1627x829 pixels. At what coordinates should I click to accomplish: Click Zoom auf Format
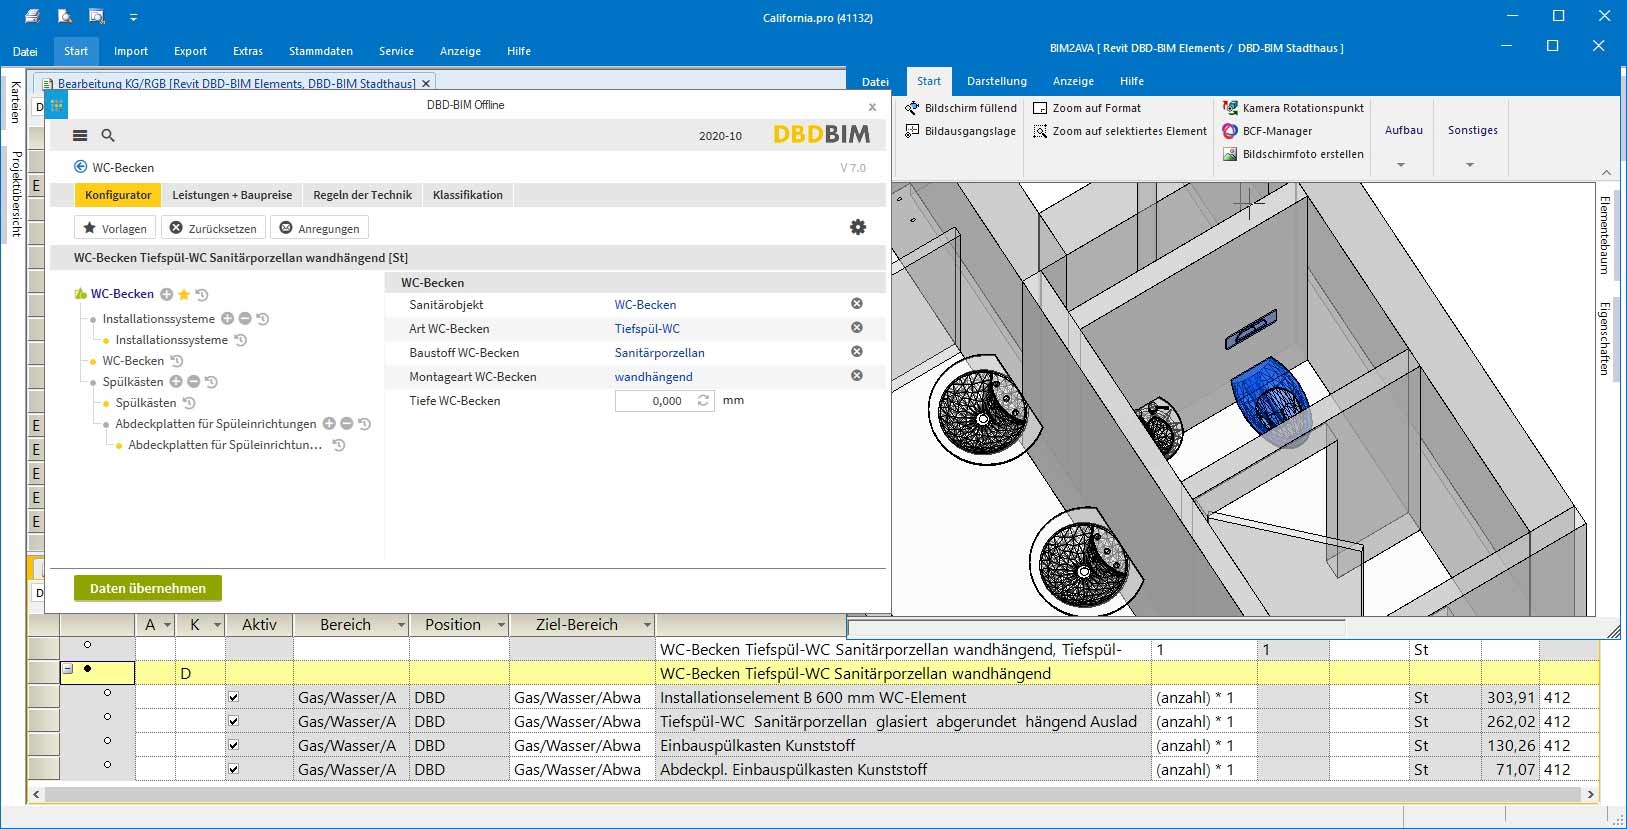click(1087, 108)
